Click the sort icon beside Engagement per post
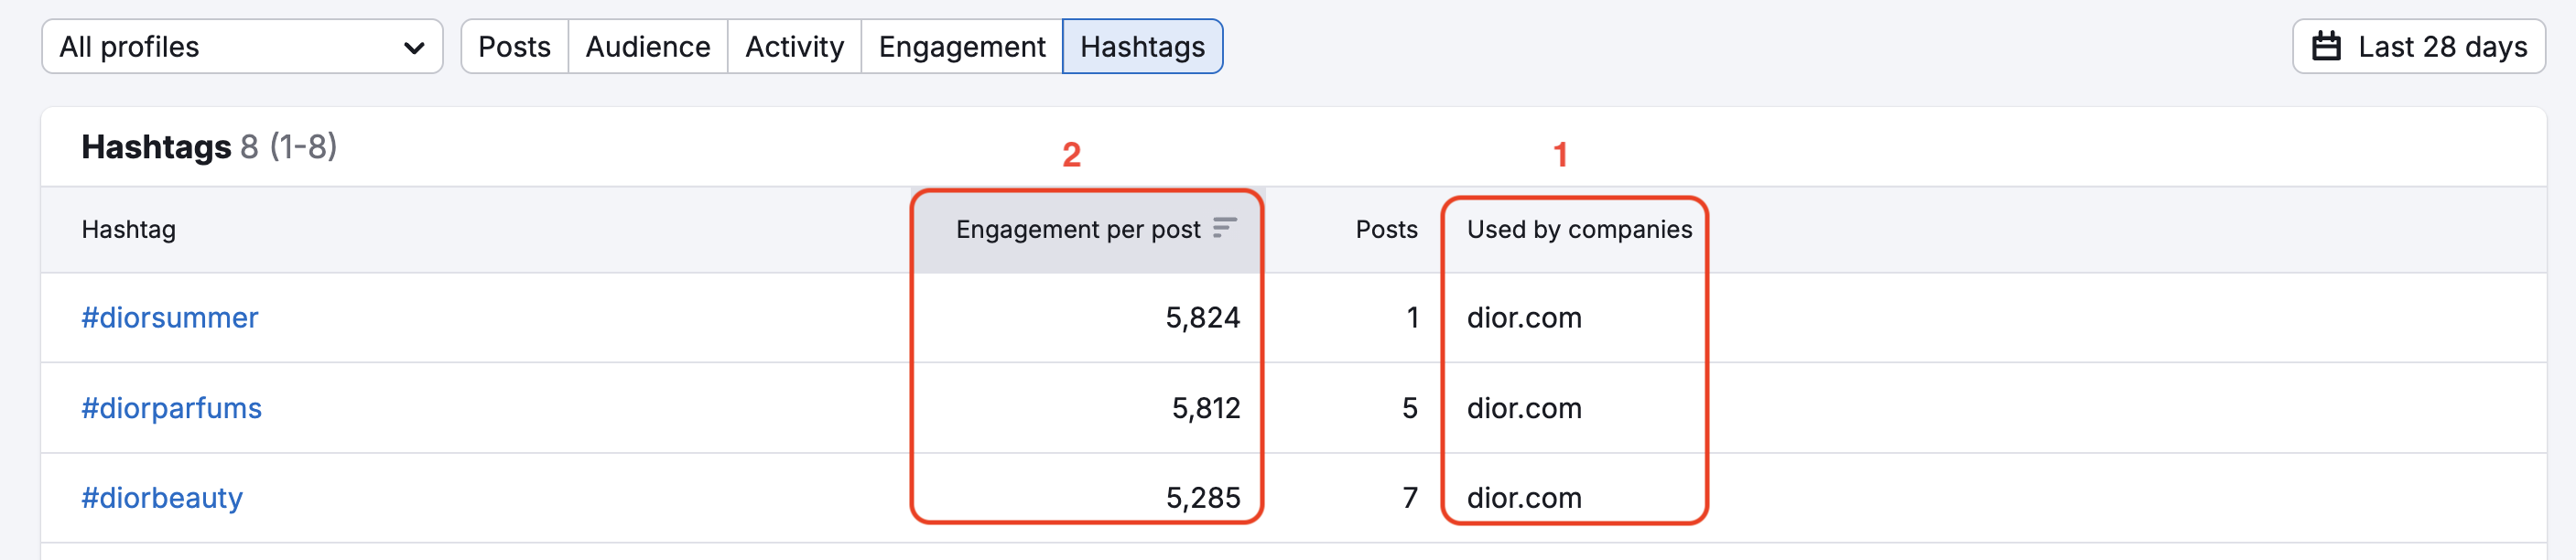2576x560 pixels. click(1224, 229)
